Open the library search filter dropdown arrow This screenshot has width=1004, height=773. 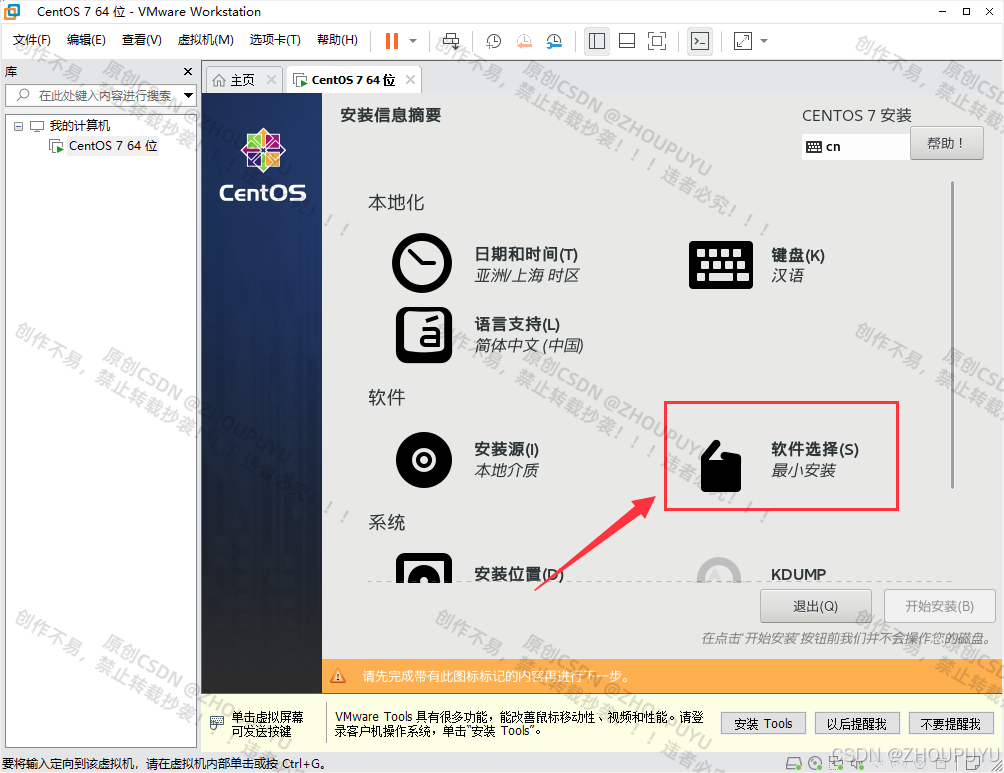[x=188, y=95]
